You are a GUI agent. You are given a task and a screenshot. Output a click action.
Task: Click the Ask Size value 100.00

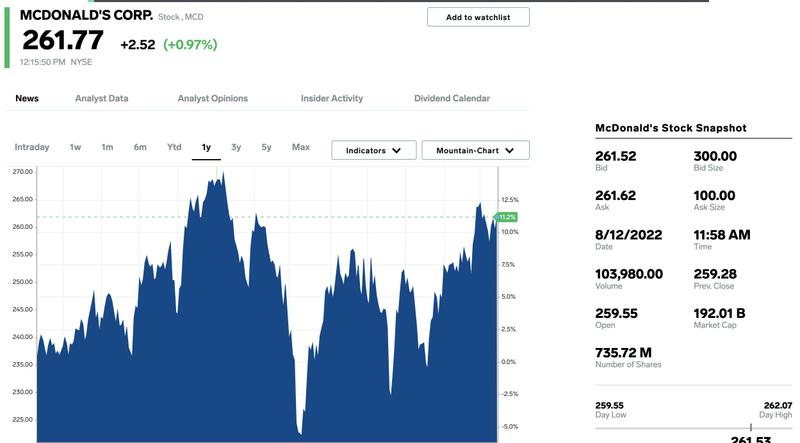(714, 195)
